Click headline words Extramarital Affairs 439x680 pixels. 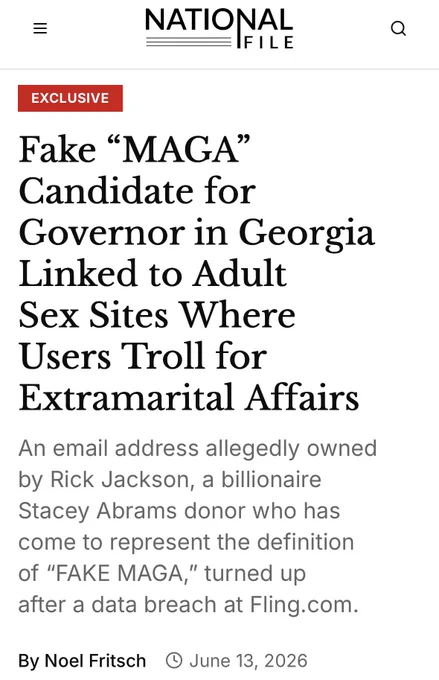189,397
